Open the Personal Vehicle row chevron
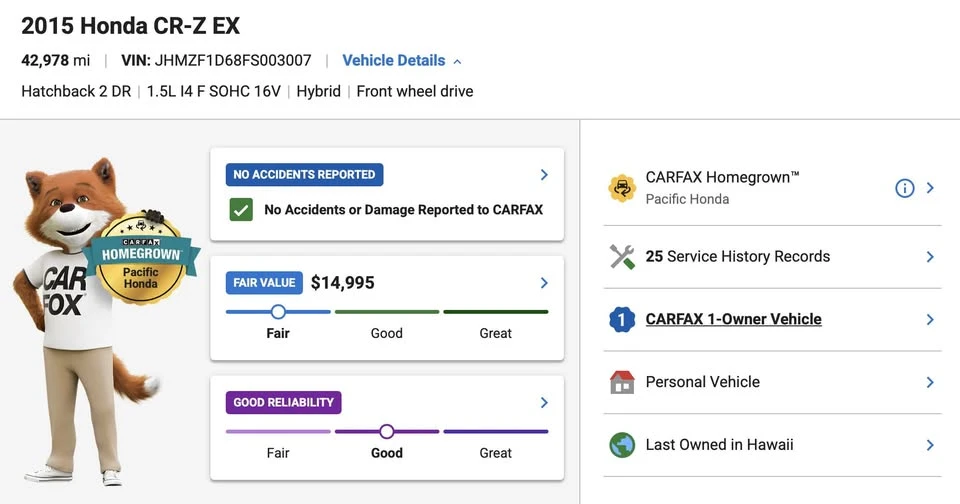Image resolution: width=960 pixels, height=504 pixels. 930,382
